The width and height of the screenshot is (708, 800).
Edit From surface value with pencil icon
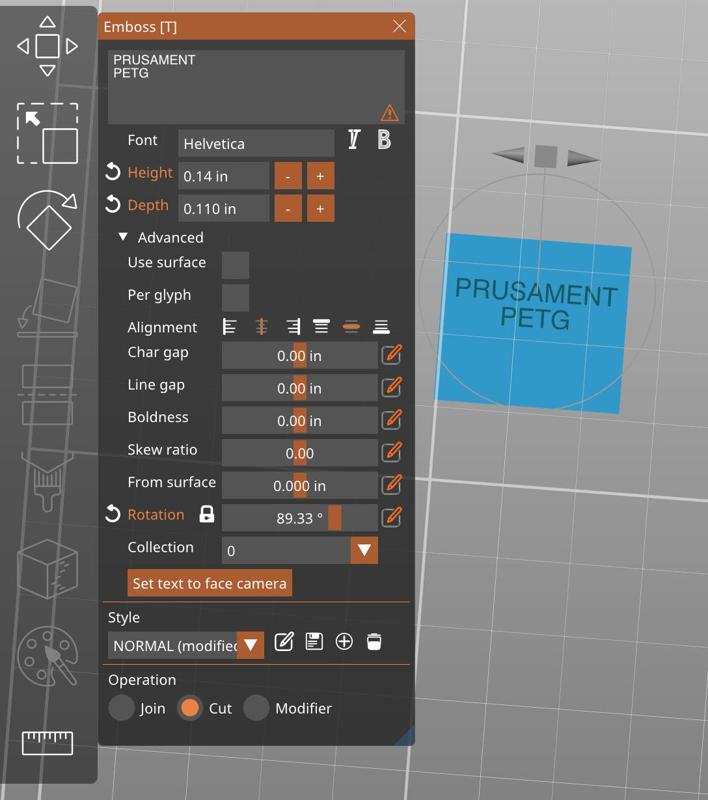click(x=391, y=485)
